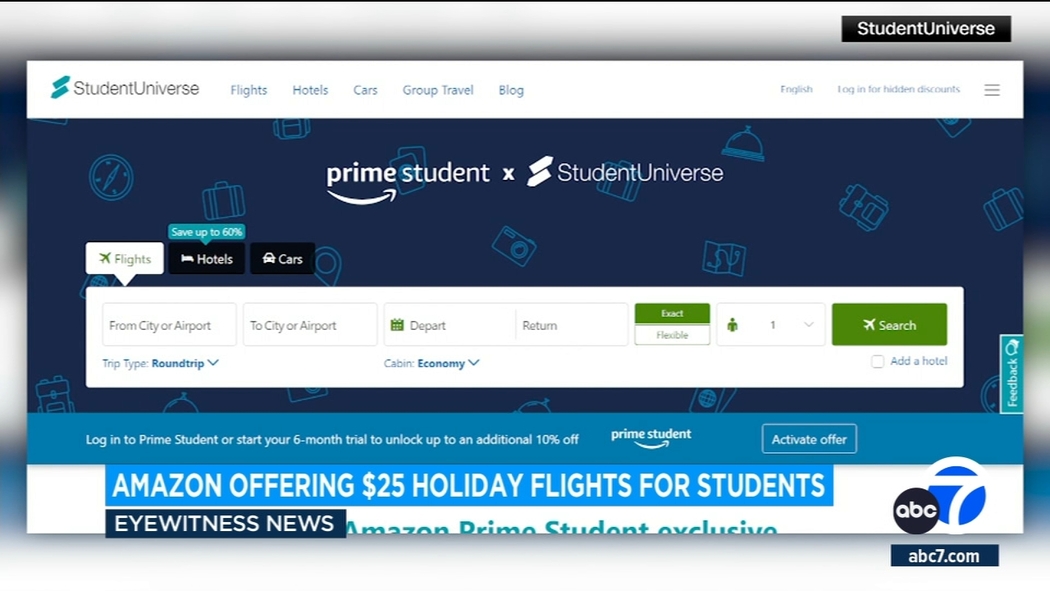Click the green Search button
Screen dimensions: 1050x591
(889, 325)
